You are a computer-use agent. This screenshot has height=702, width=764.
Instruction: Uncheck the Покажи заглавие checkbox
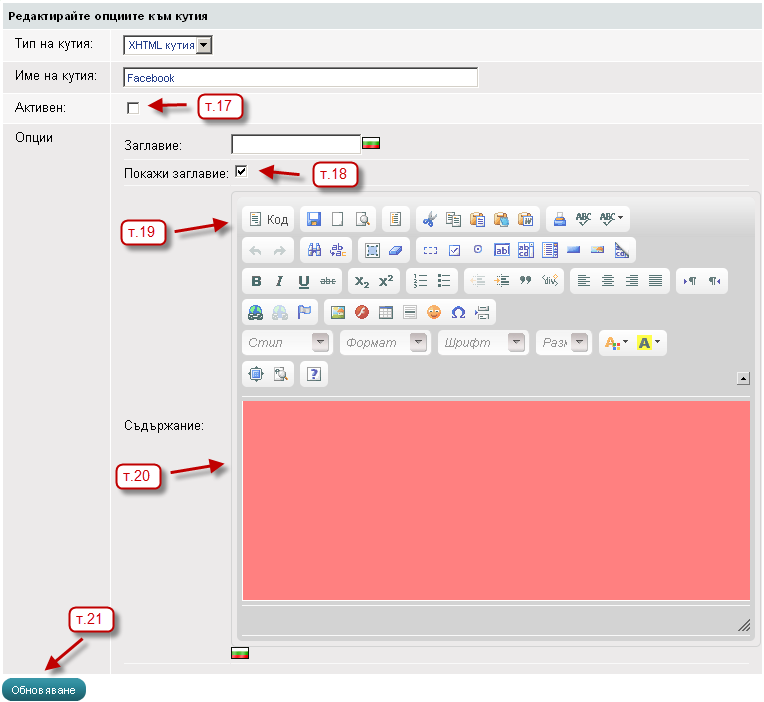(241, 171)
